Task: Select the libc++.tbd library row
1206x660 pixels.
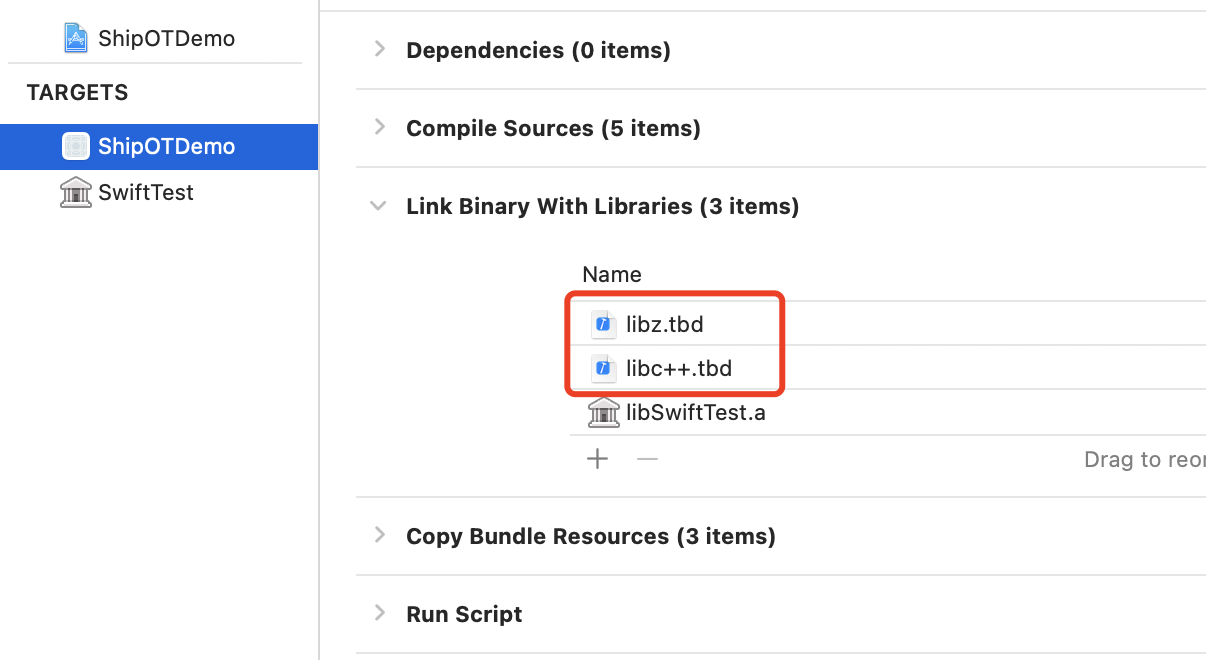Action: tap(888, 368)
